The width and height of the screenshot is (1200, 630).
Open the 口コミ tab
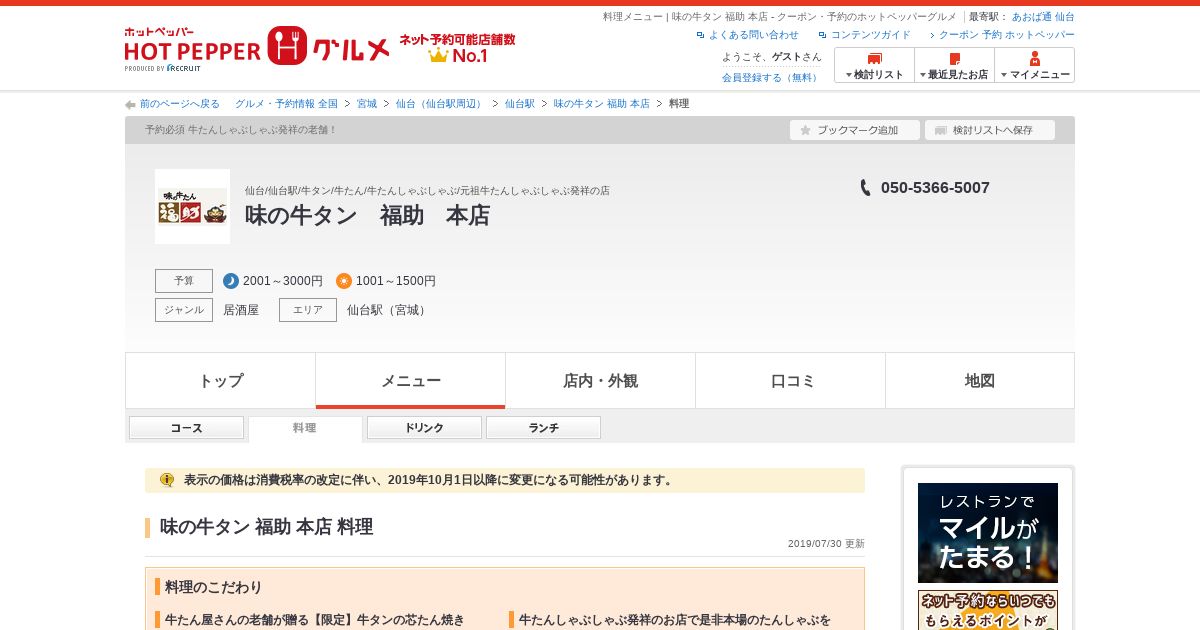(x=790, y=381)
